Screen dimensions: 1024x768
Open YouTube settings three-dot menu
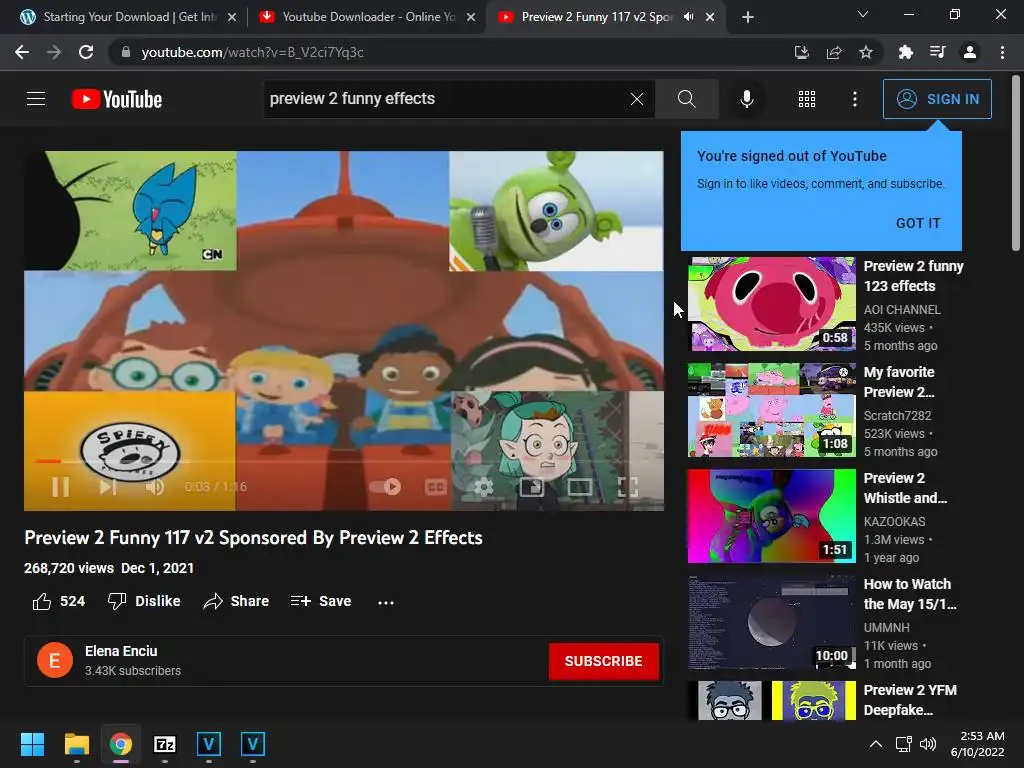855,99
